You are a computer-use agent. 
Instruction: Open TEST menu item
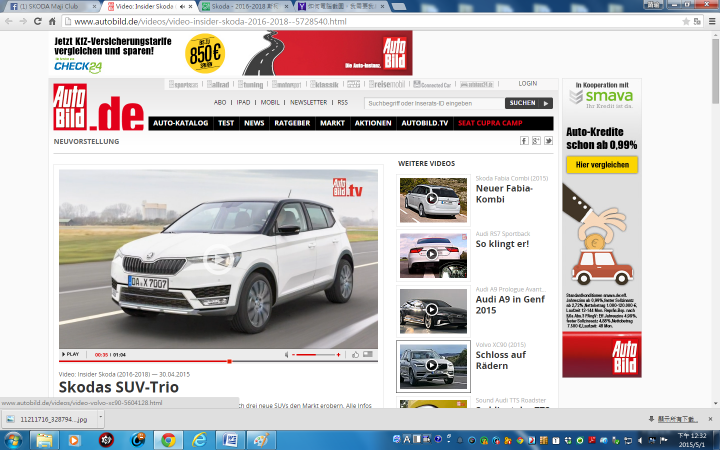[x=226, y=123]
